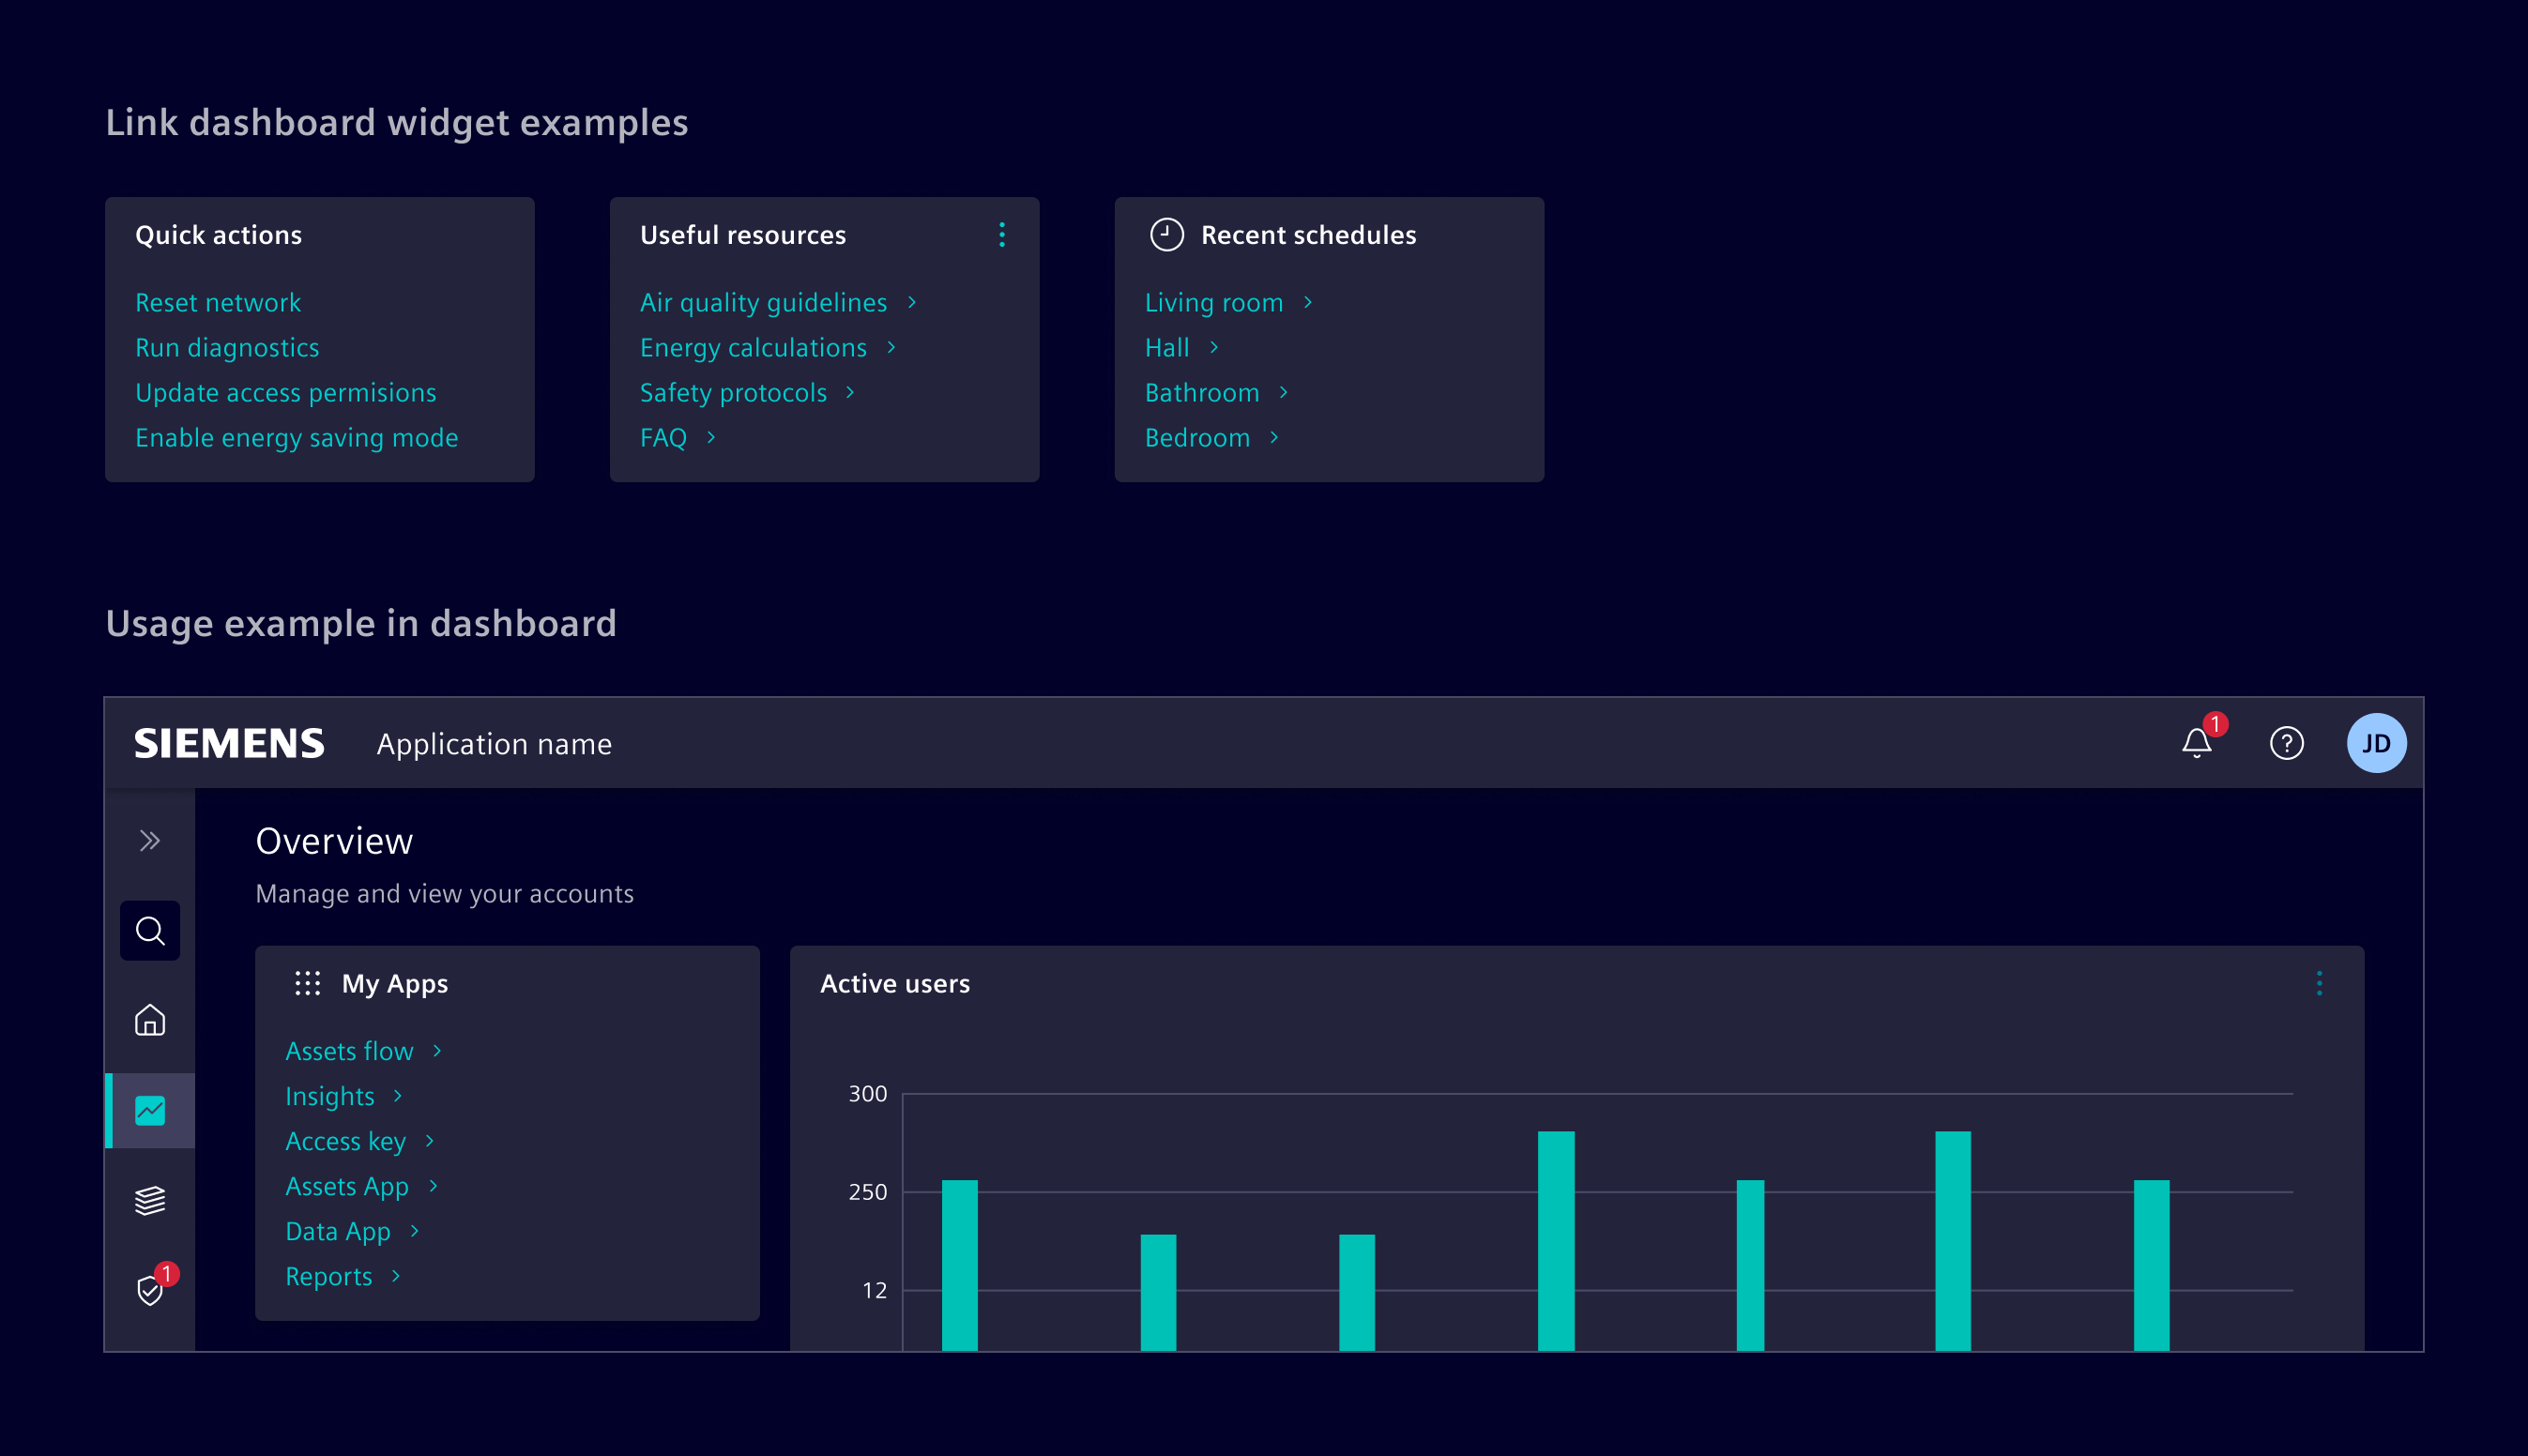This screenshot has width=2528, height=1456.
Task: Expand the collapsed sidebar with the double chevron
Action: pos(149,840)
